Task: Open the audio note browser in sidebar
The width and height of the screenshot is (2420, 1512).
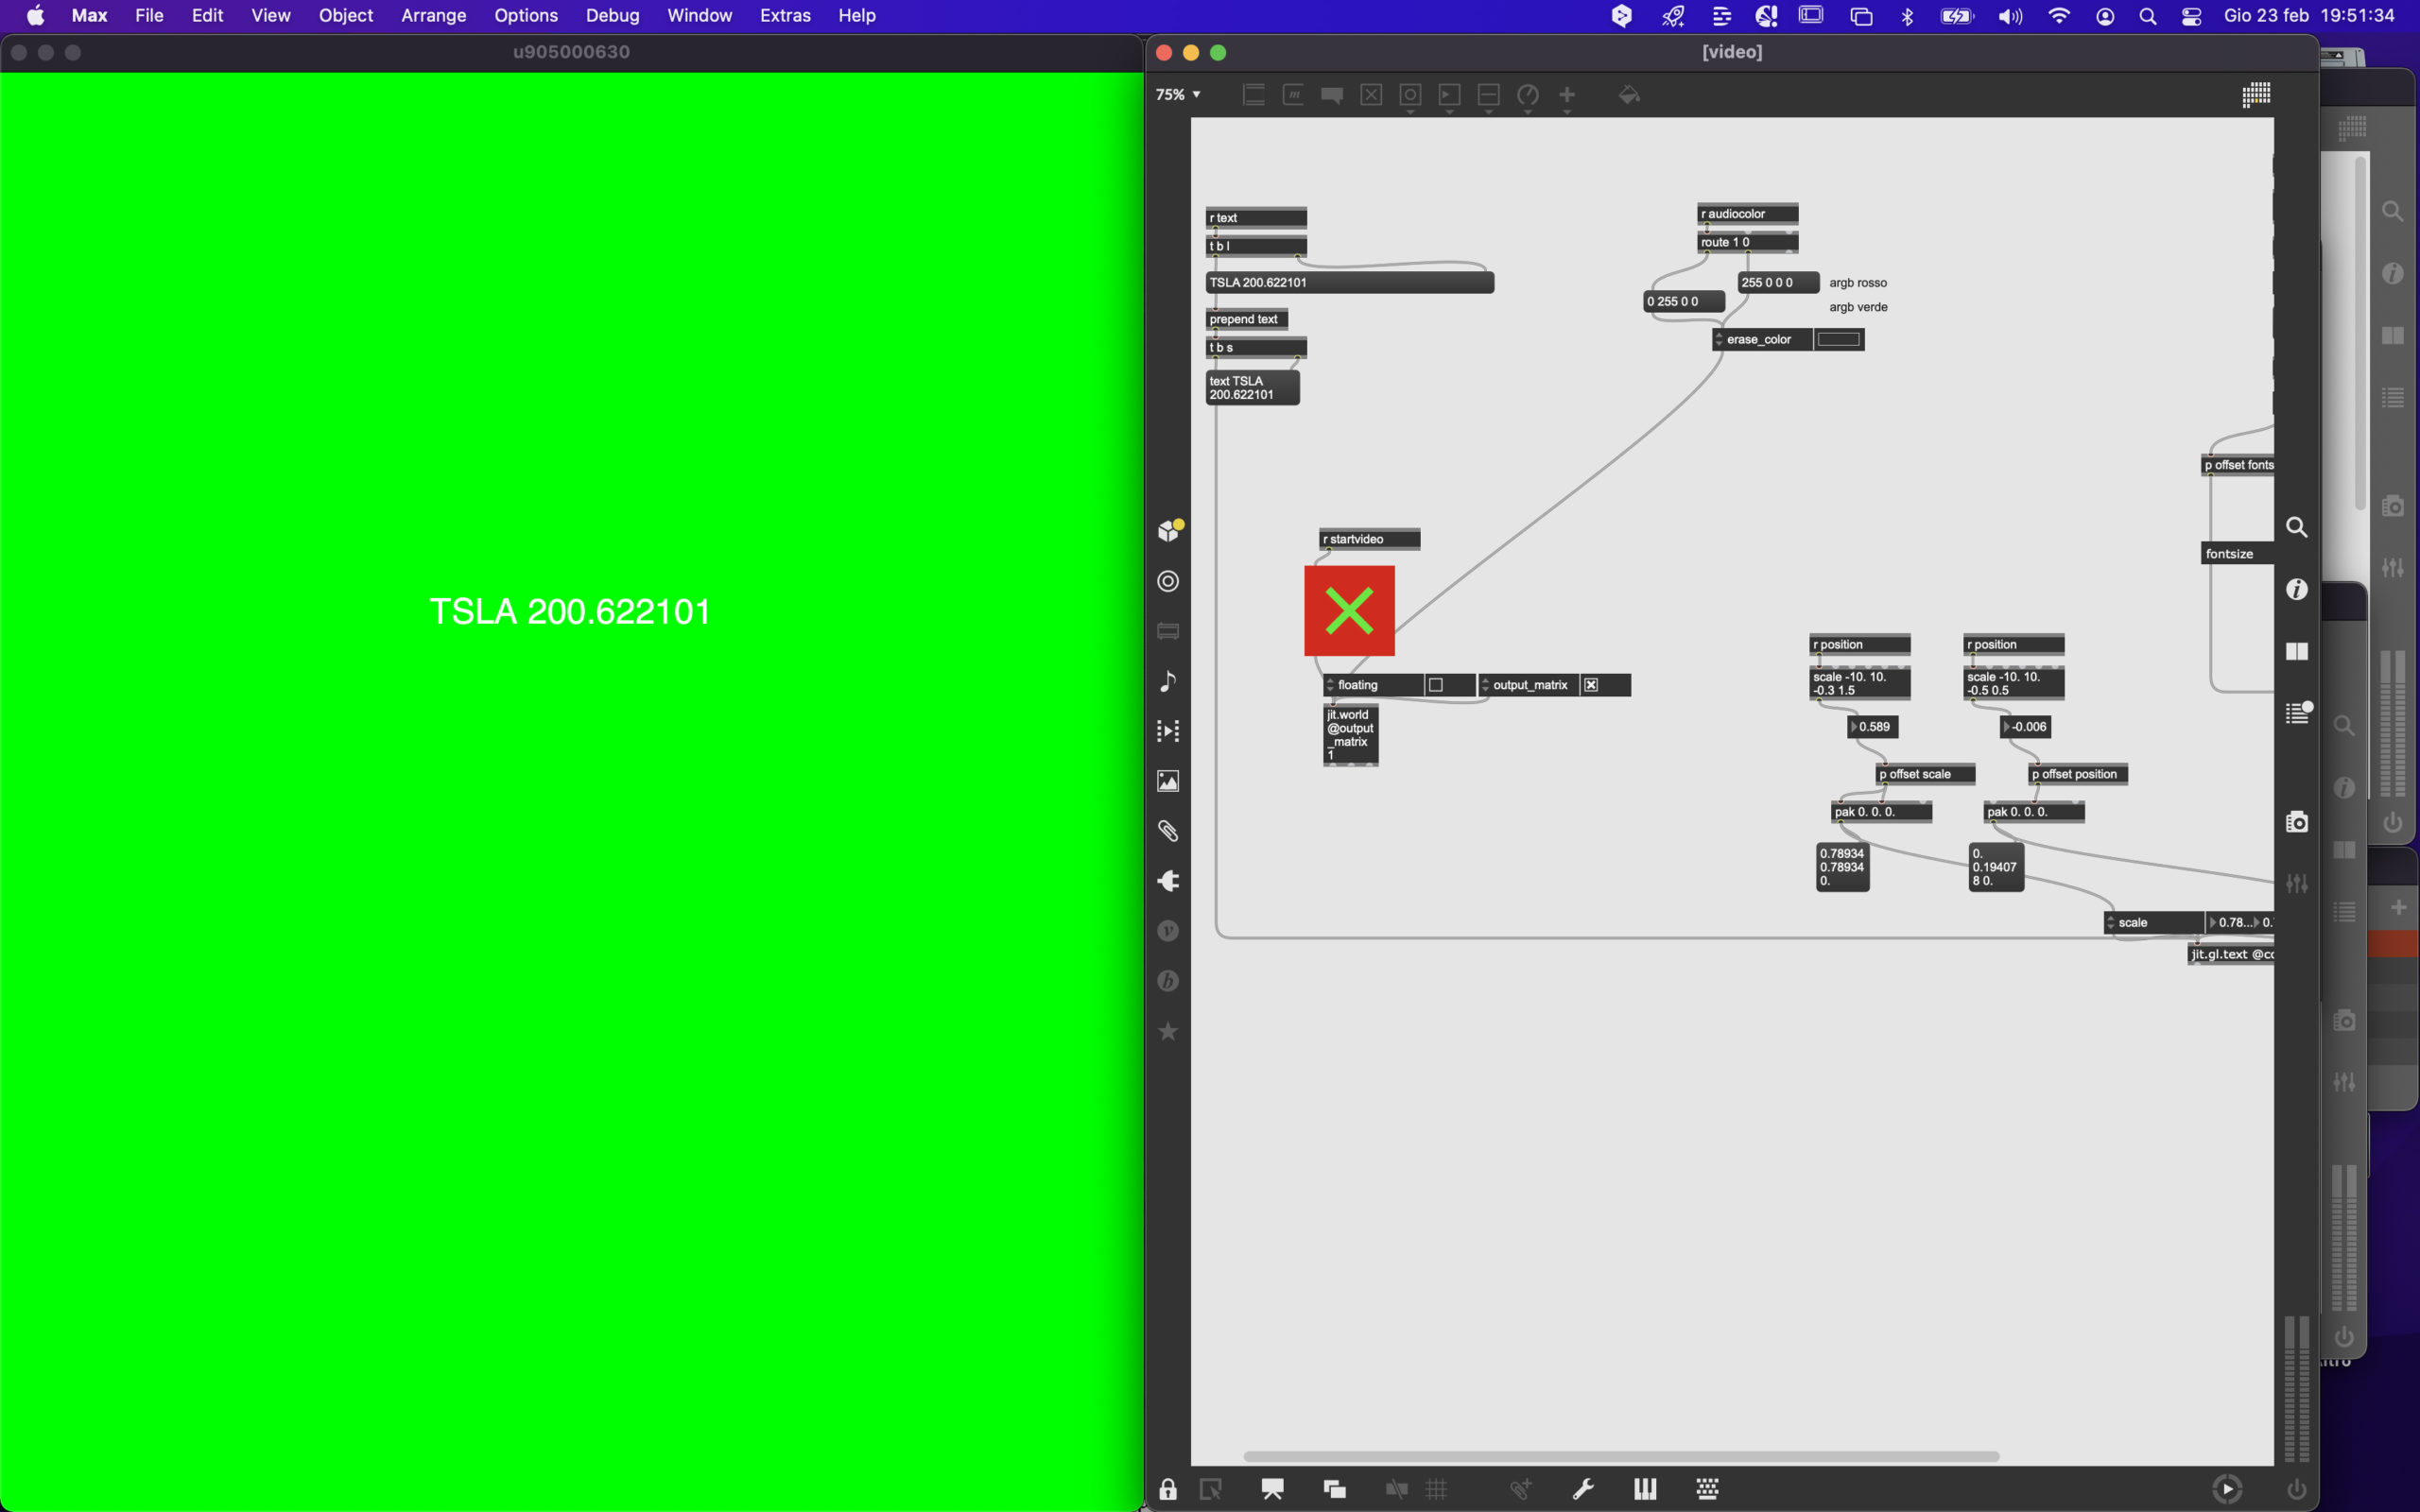Action: pyautogui.click(x=1168, y=681)
